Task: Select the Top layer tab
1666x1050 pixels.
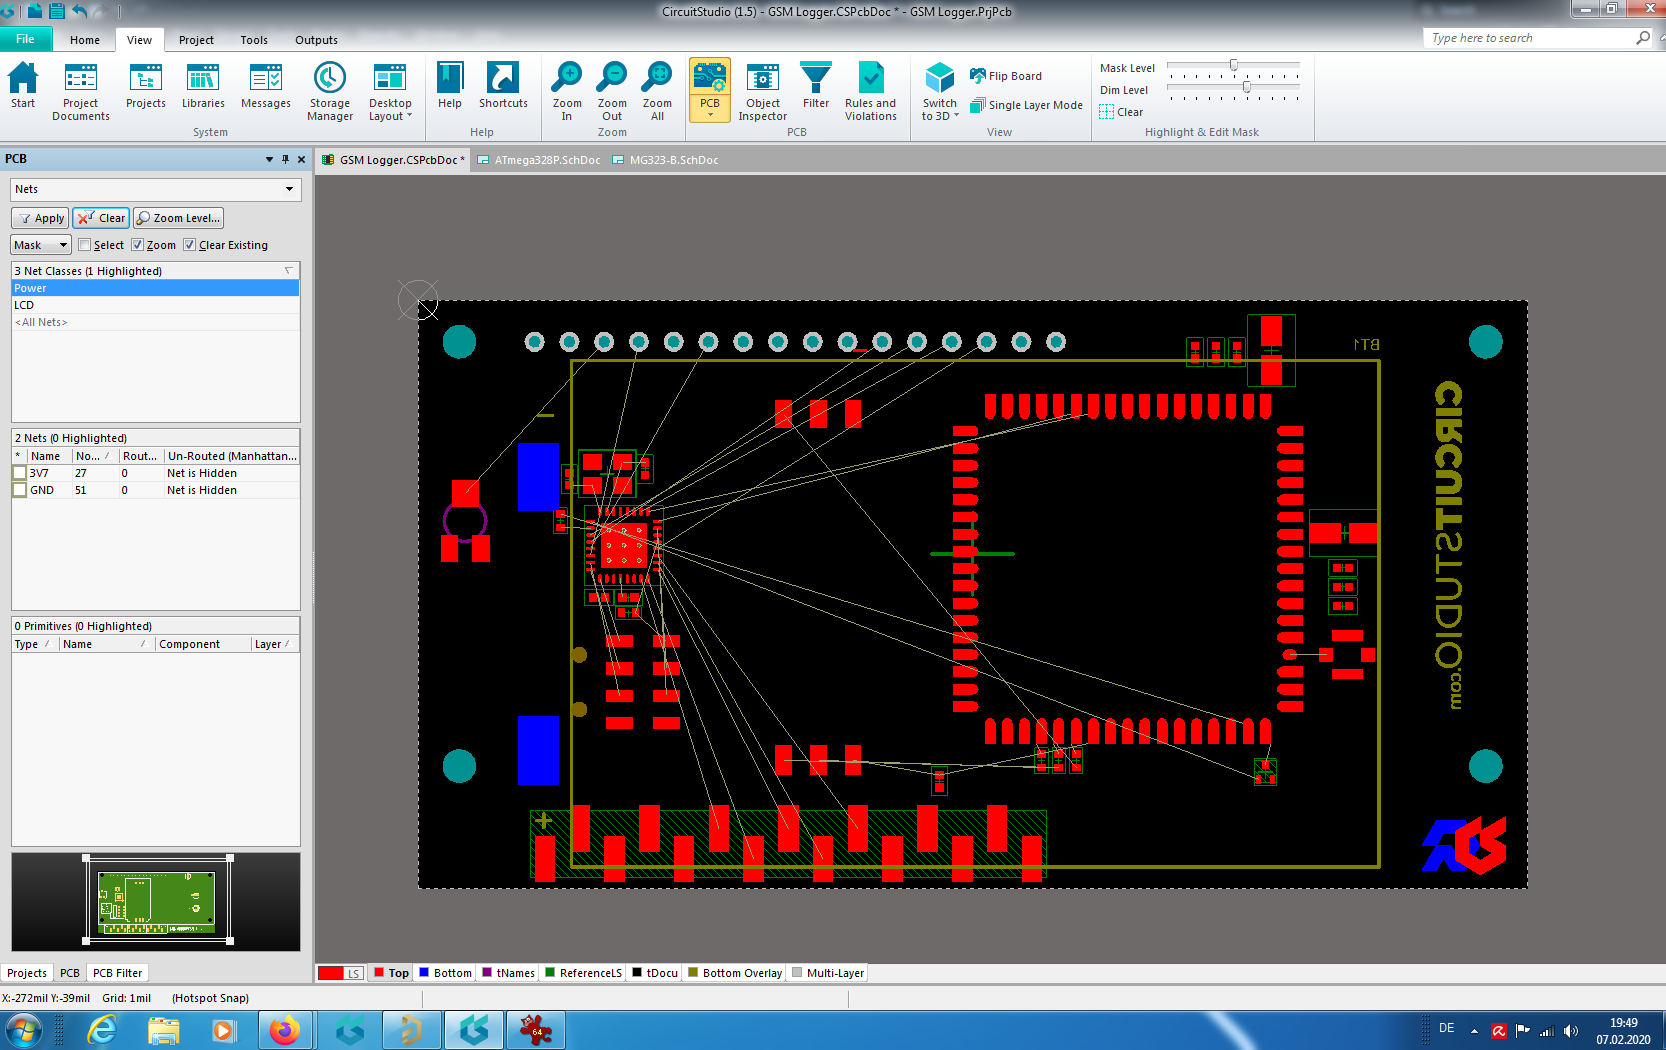Action: tap(391, 973)
